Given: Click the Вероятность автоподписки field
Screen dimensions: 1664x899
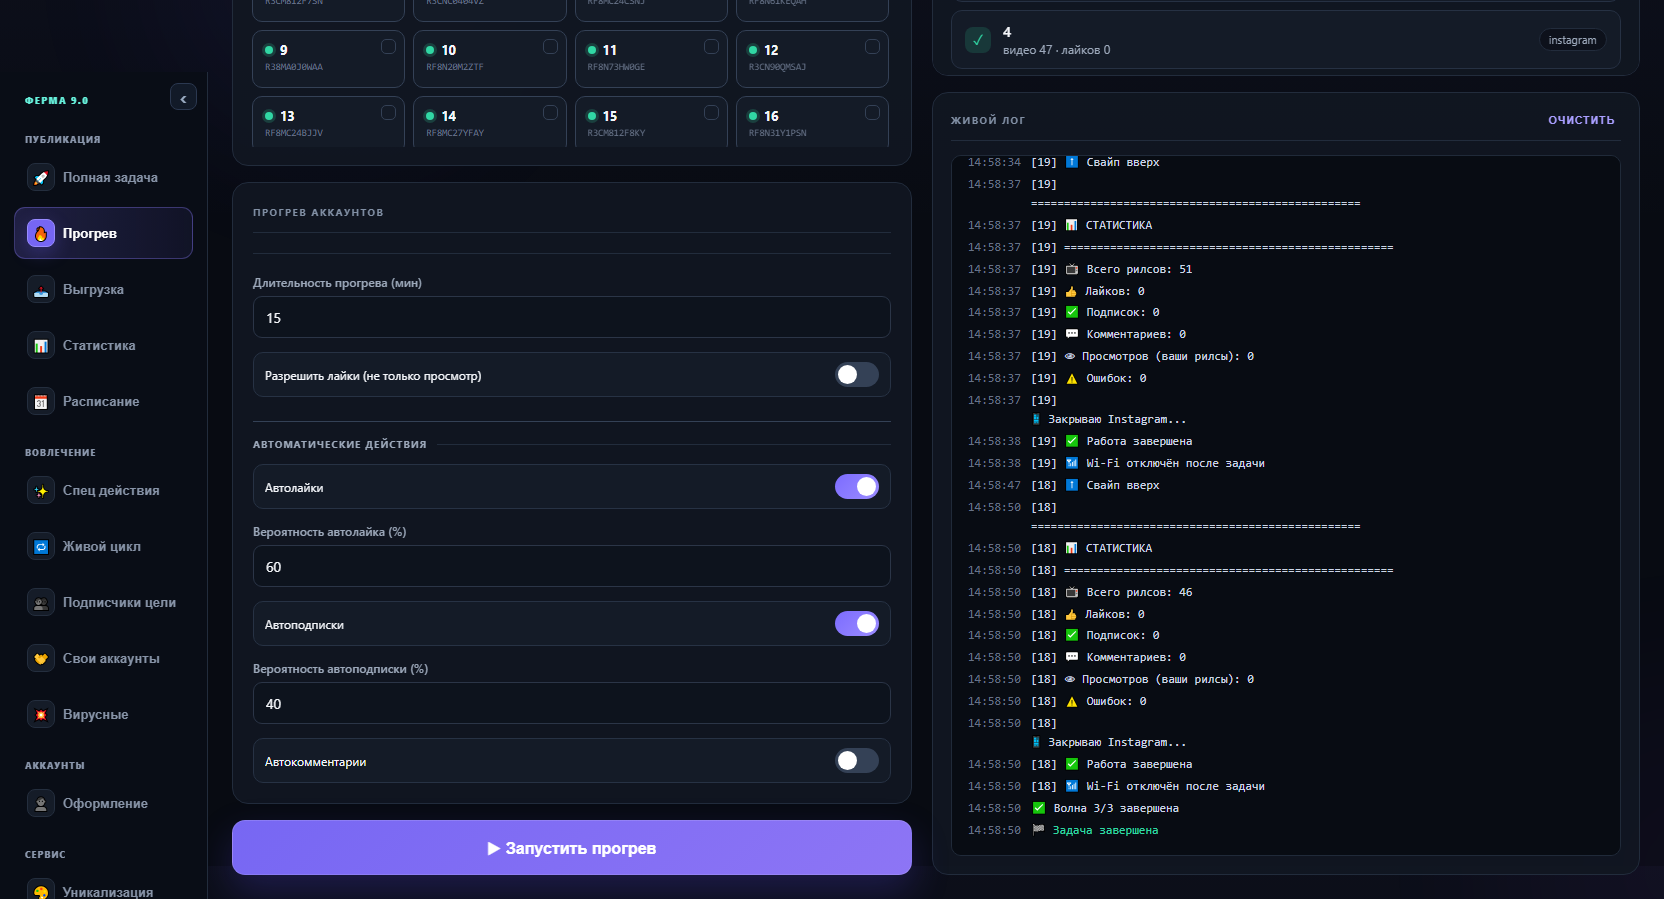Looking at the screenshot, I should pos(572,704).
